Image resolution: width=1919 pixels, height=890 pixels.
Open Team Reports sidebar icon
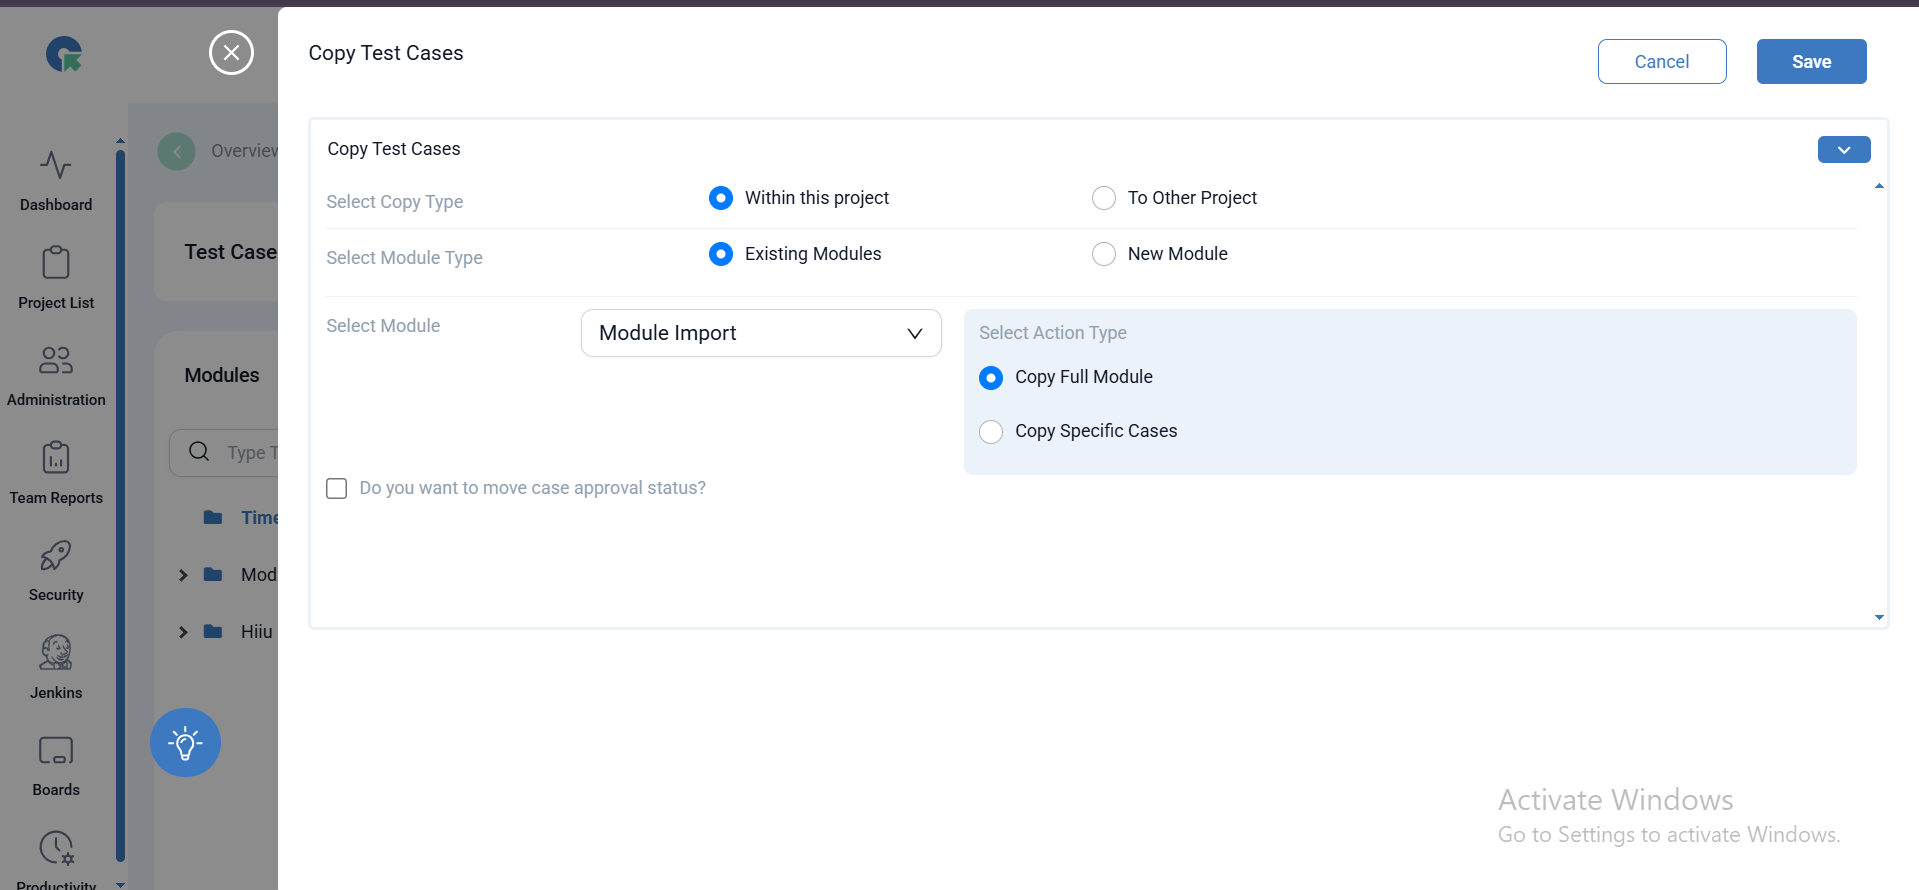pos(56,459)
